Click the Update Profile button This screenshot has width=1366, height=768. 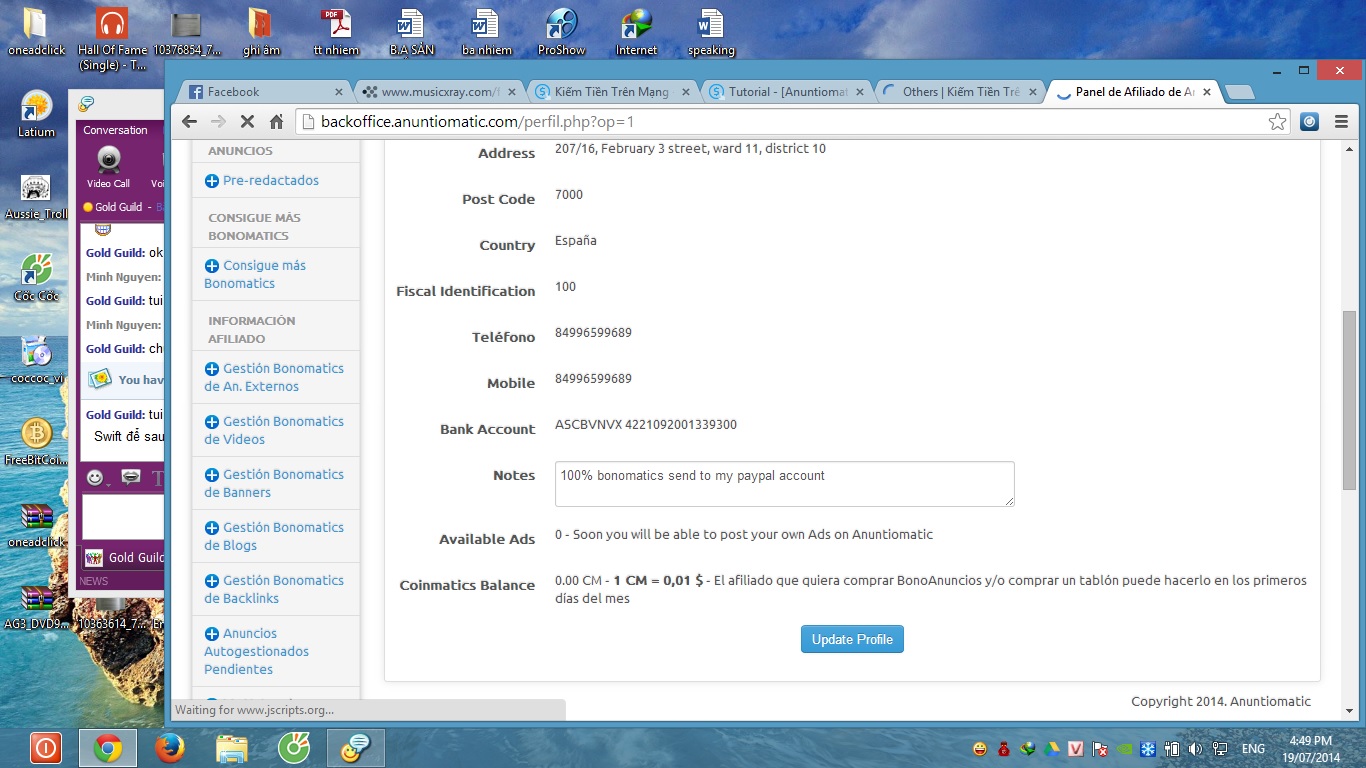[852, 639]
